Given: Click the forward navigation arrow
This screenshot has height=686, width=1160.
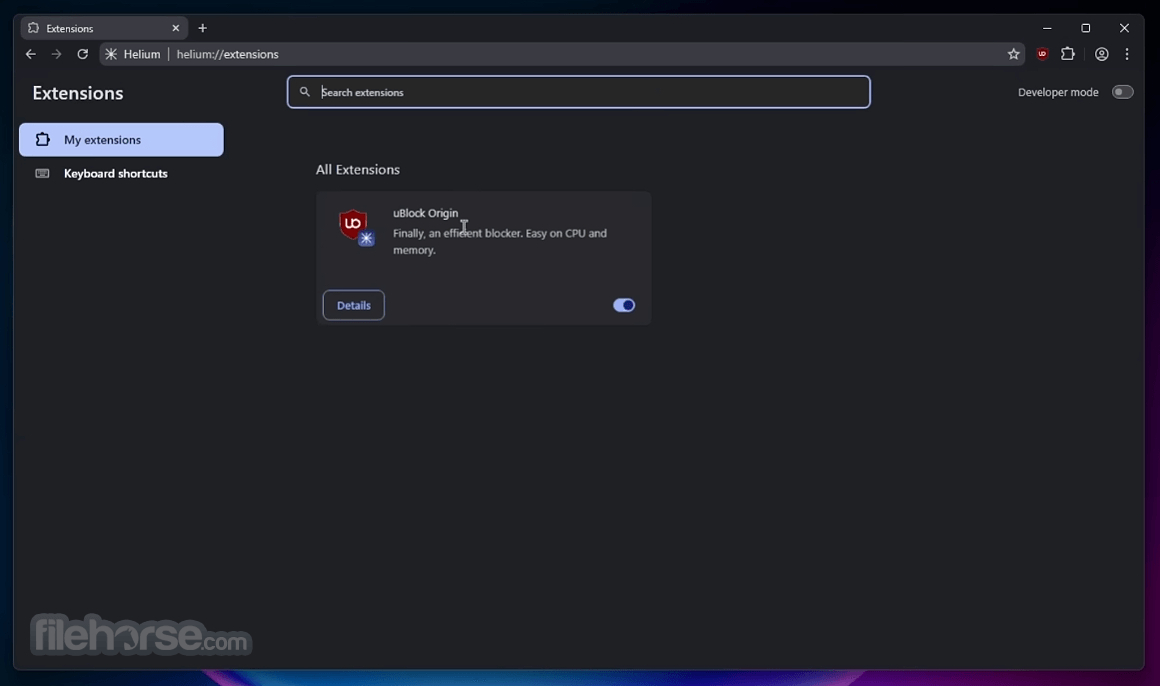Looking at the screenshot, I should tap(56, 54).
